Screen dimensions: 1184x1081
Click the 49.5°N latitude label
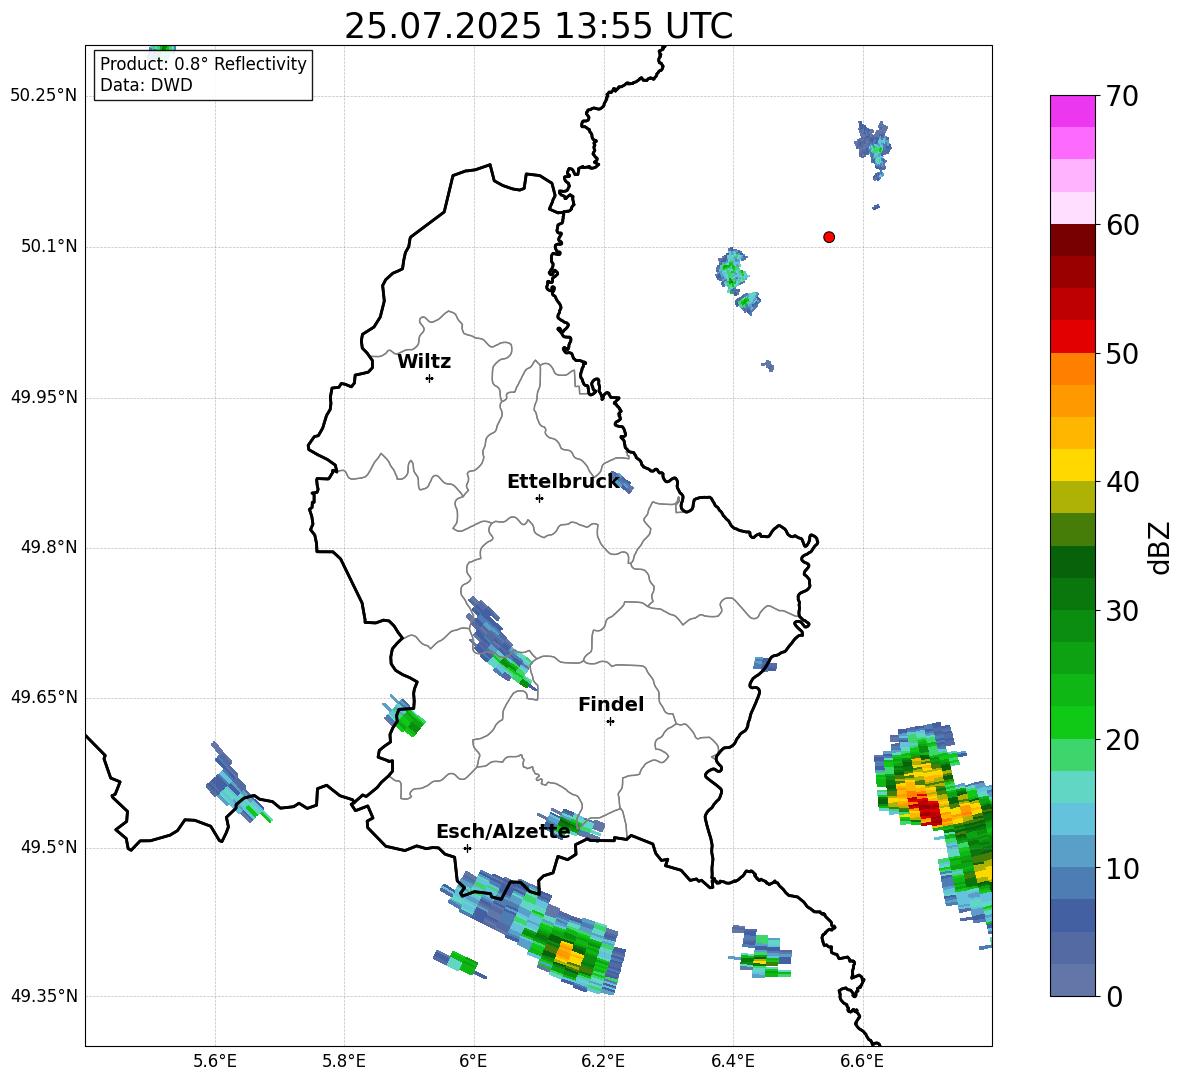click(x=49, y=847)
